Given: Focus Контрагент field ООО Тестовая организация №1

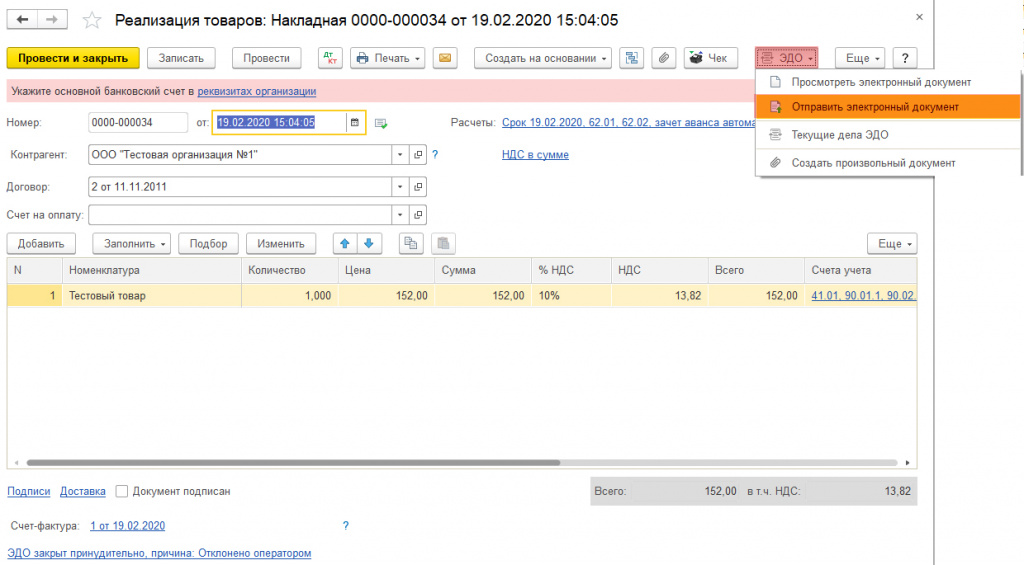Looking at the screenshot, I should point(240,155).
